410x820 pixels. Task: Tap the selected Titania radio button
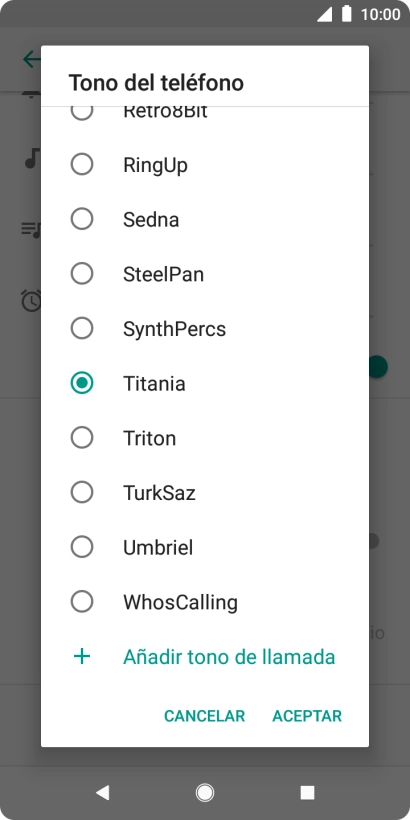(x=82, y=383)
